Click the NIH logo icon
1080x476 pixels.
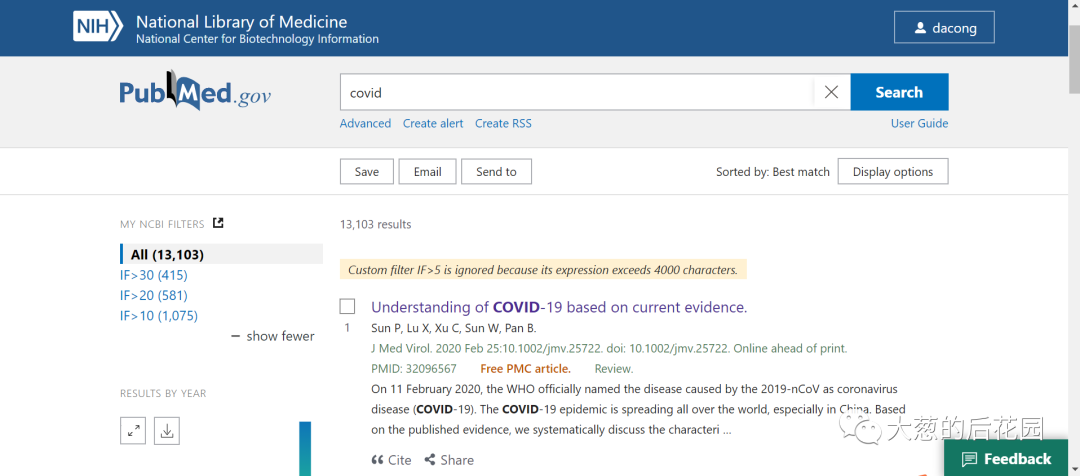pos(97,27)
